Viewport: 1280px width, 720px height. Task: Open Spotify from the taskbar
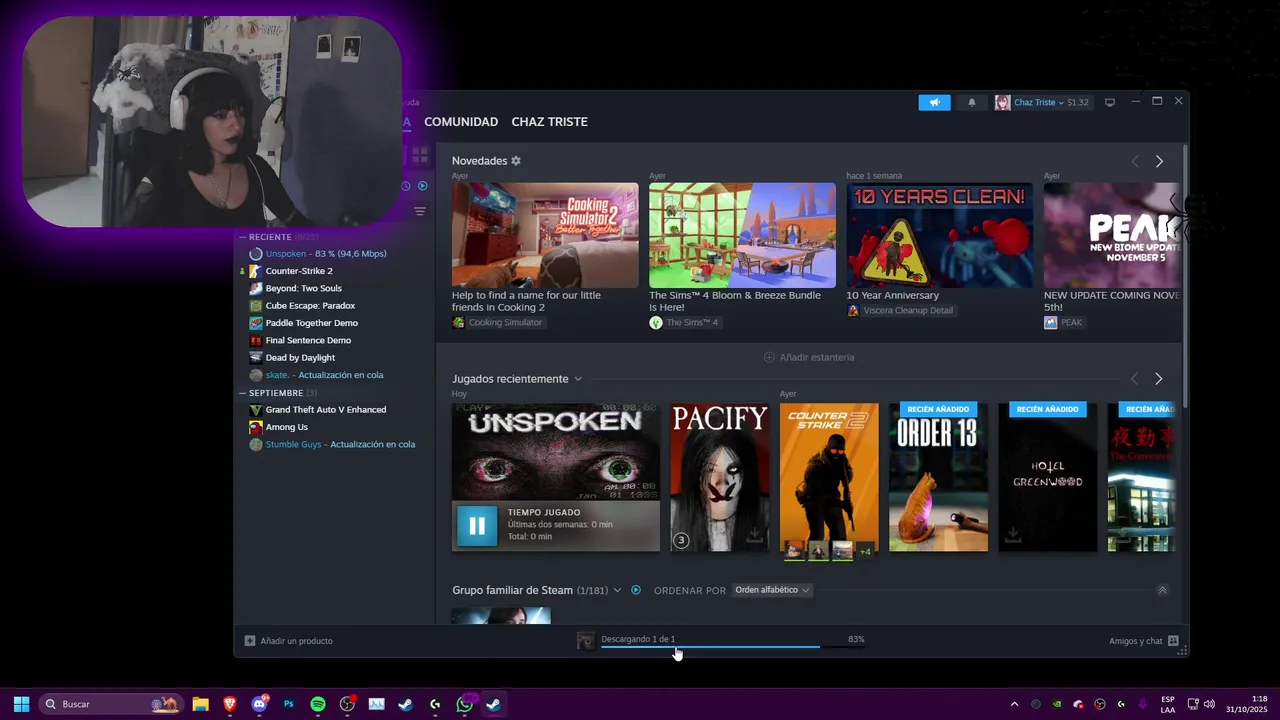(x=318, y=704)
